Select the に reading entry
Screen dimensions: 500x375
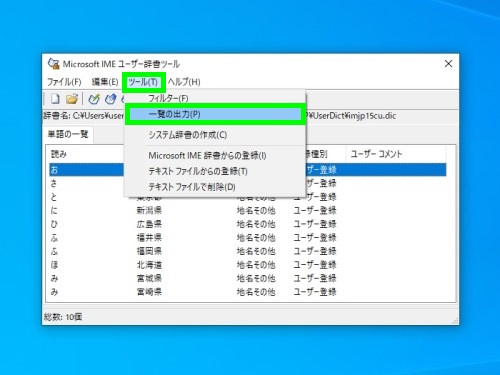pos(54,211)
